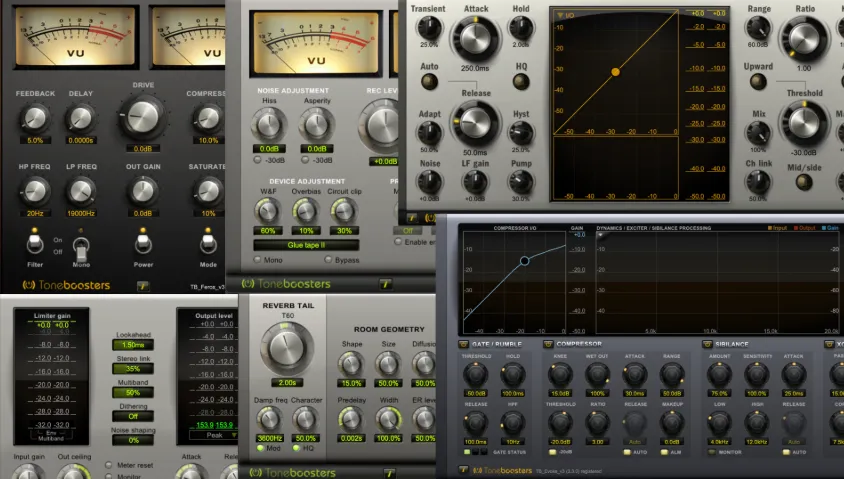Open the Dithering Off selector

tap(133, 416)
